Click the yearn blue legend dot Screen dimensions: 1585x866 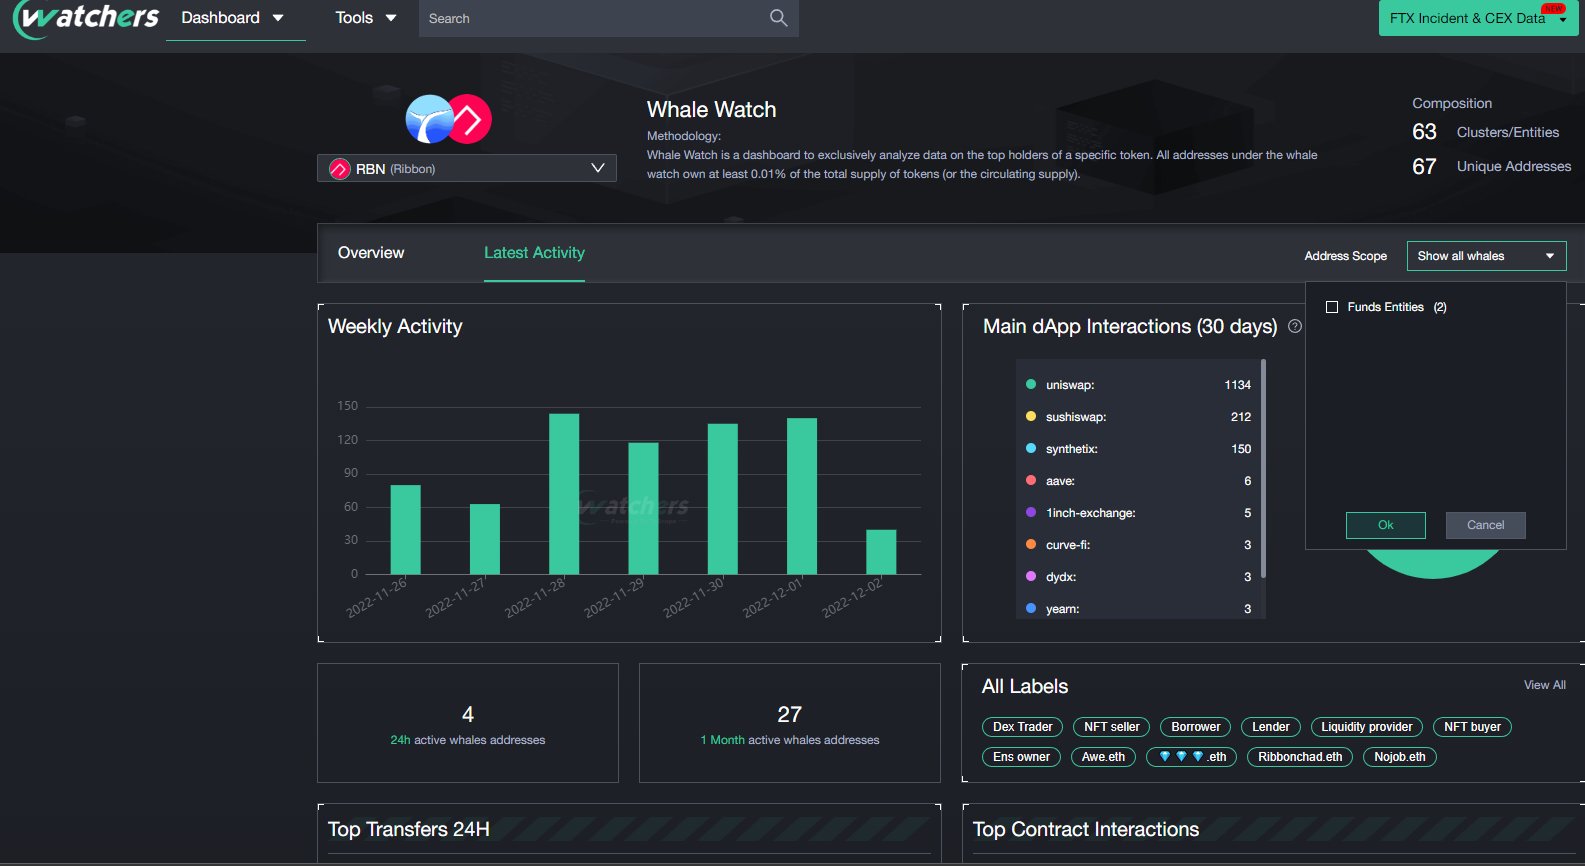point(1031,608)
